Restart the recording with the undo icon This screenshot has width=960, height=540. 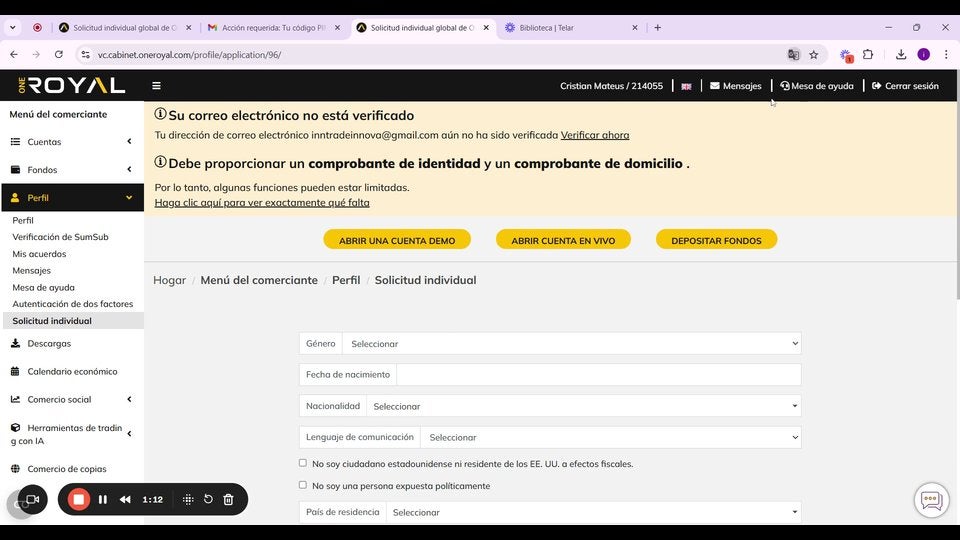(x=208, y=499)
